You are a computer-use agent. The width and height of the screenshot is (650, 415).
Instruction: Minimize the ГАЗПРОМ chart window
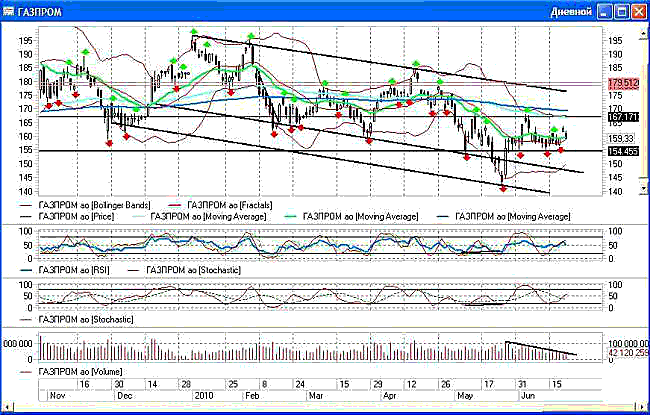click(x=605, y=12)
